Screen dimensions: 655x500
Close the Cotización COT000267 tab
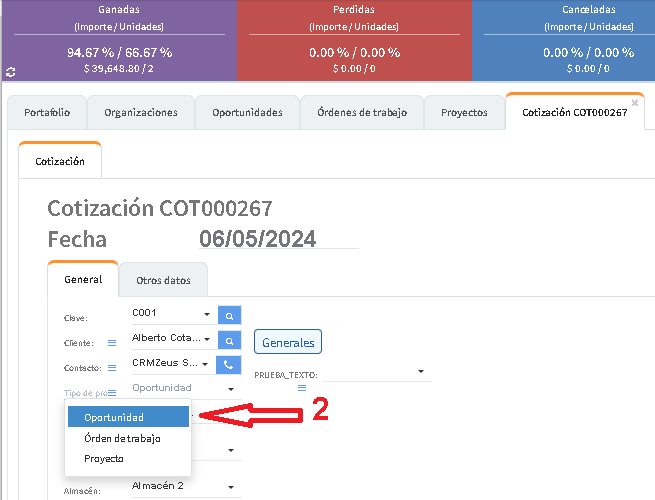coord(635,102)
